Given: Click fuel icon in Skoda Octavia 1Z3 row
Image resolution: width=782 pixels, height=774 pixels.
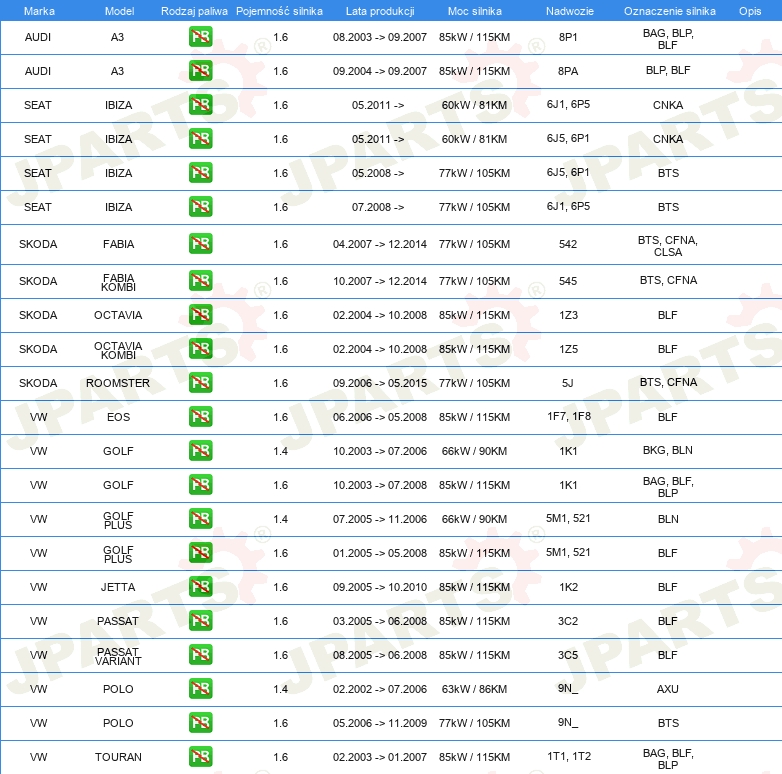Looking at the screenshot, I should click(x=200, y=315).
